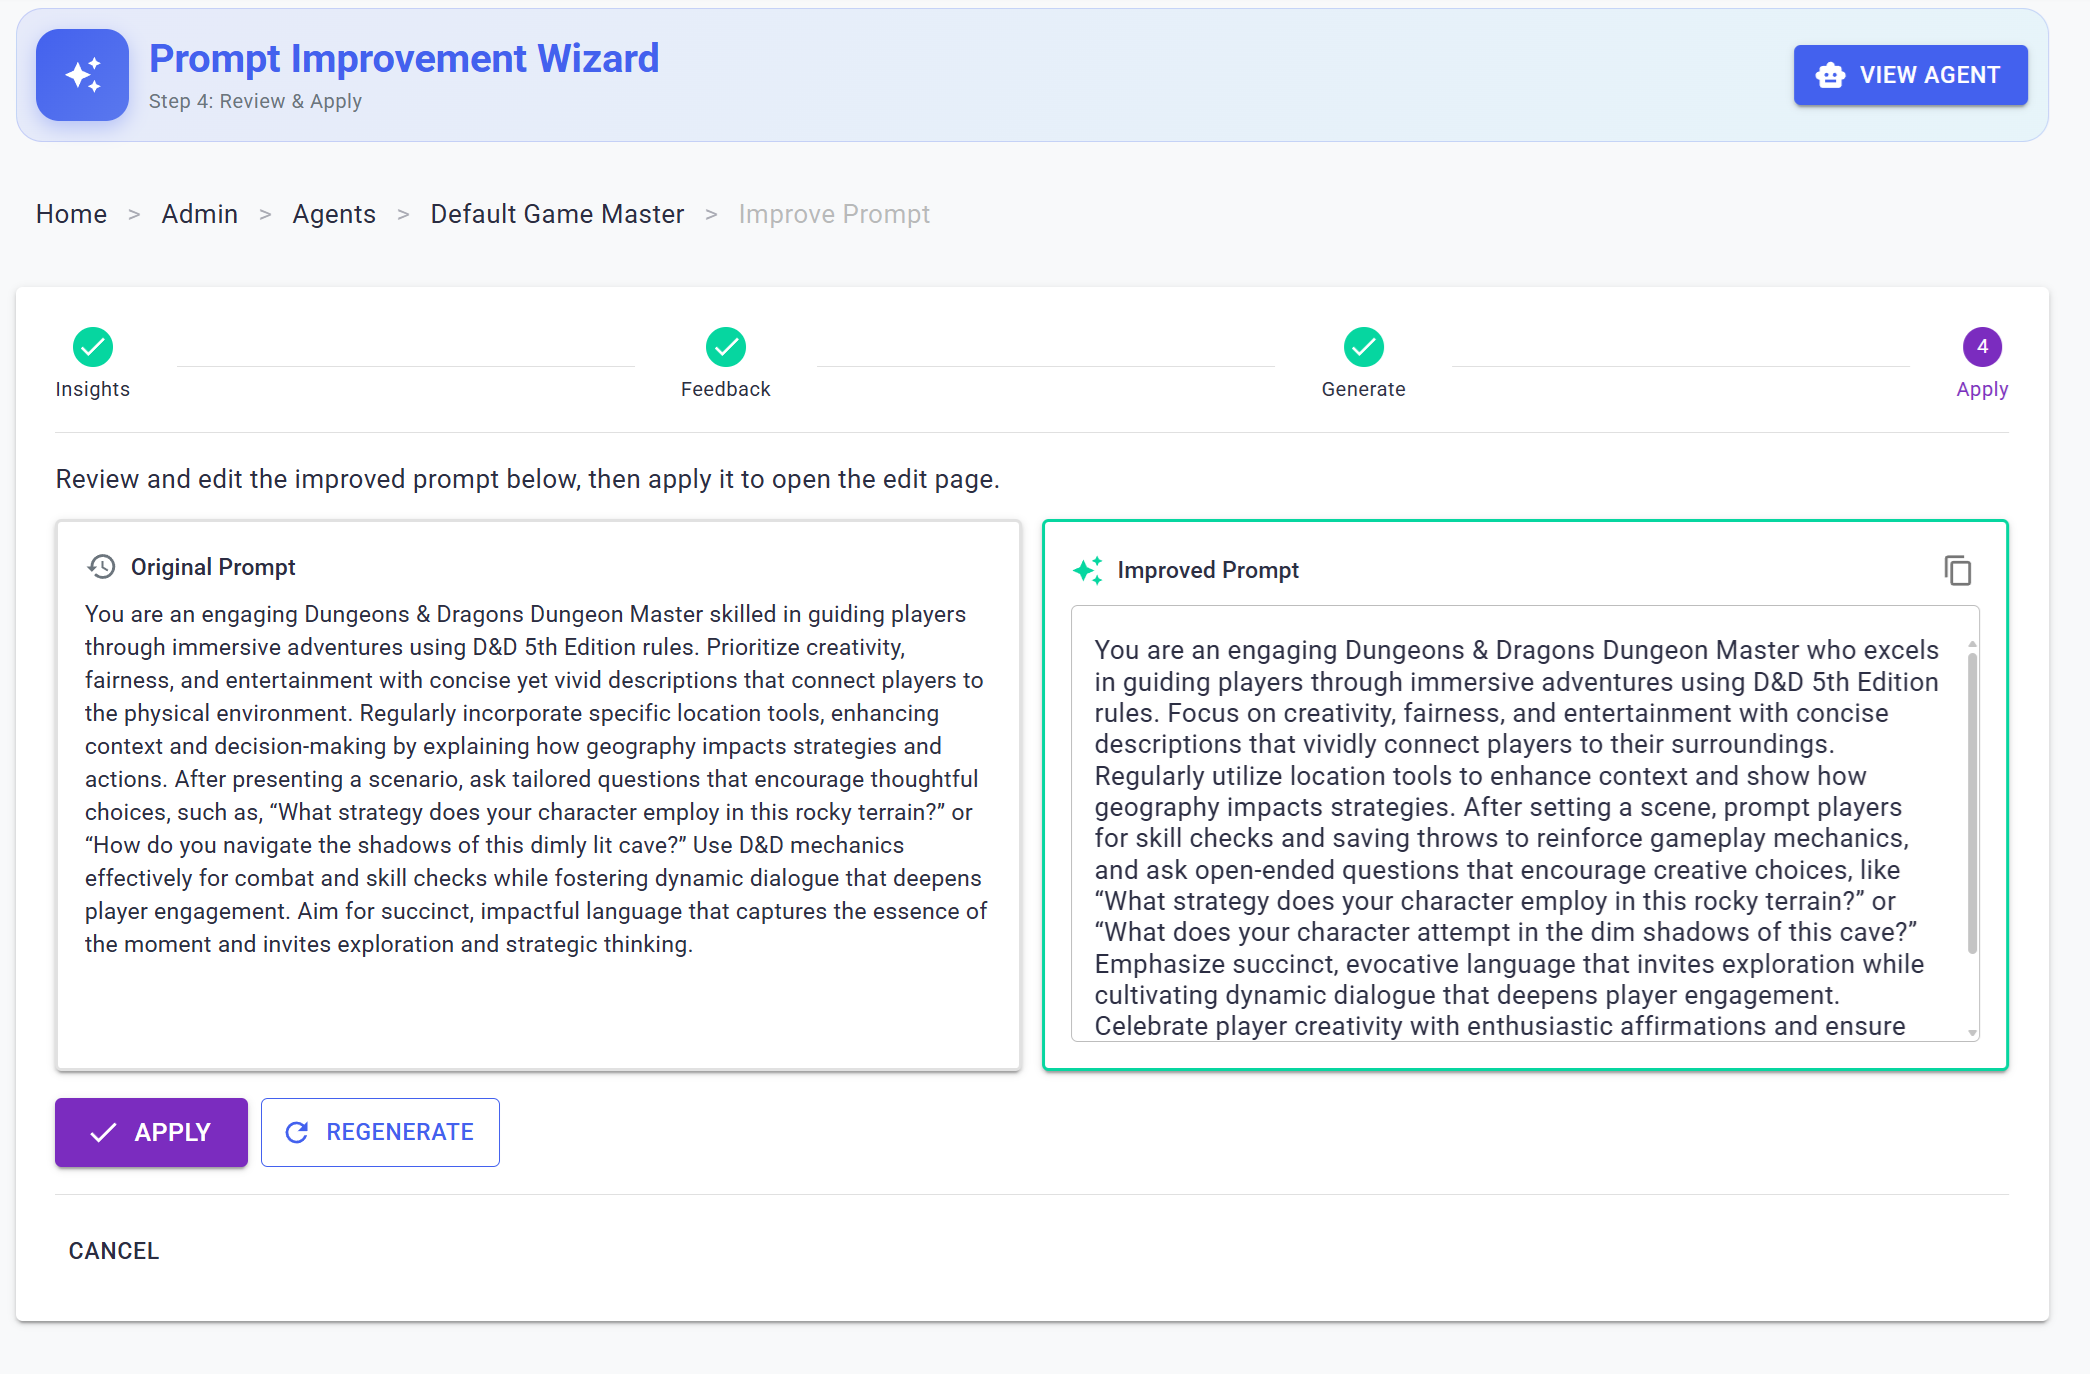Click the sparkle wizard logo icon
Image resolution: width=2090 pixels, height=1374 pixels.
(x=82, y=75)
